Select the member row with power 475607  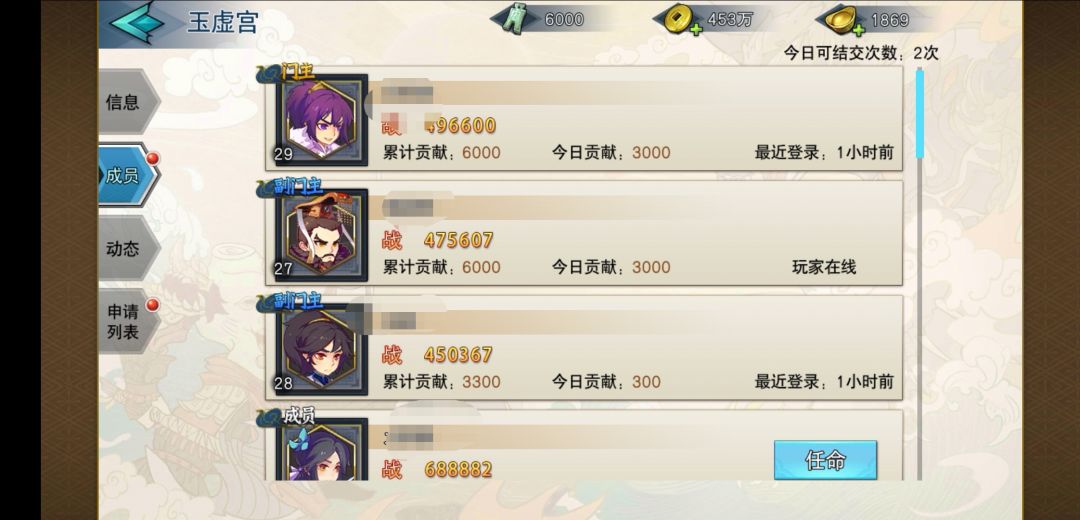tap(584, 233)
